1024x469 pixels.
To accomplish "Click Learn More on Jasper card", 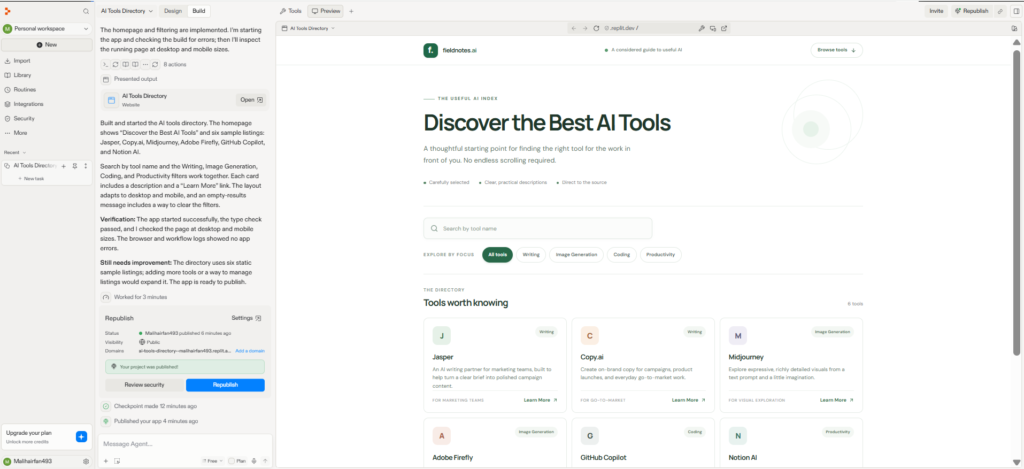I will 540,400.
